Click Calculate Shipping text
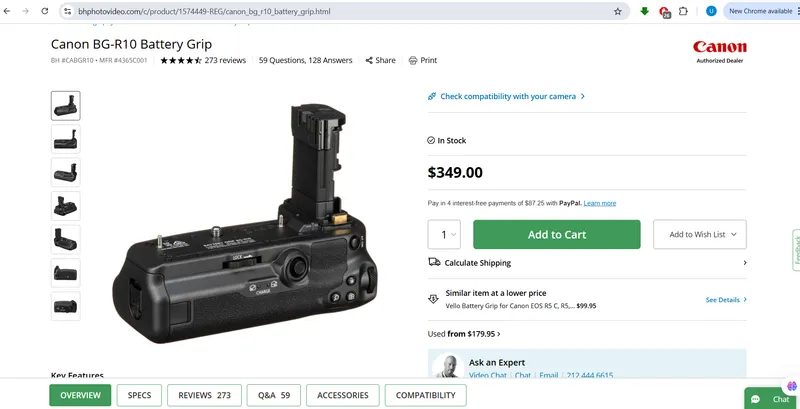The height and width of the screenshot is (409, 800). click(478, 263)
